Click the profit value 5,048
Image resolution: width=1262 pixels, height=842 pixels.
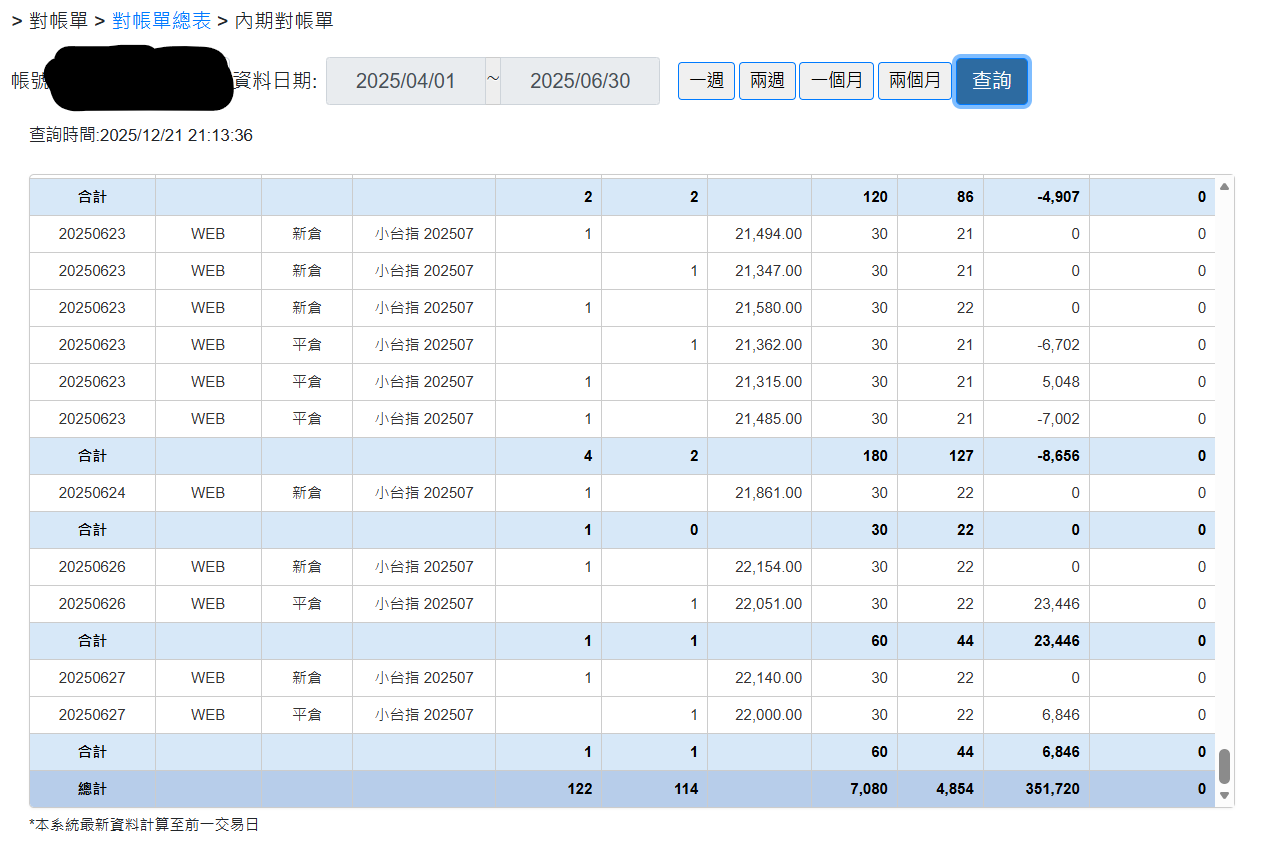(1060, 382)
